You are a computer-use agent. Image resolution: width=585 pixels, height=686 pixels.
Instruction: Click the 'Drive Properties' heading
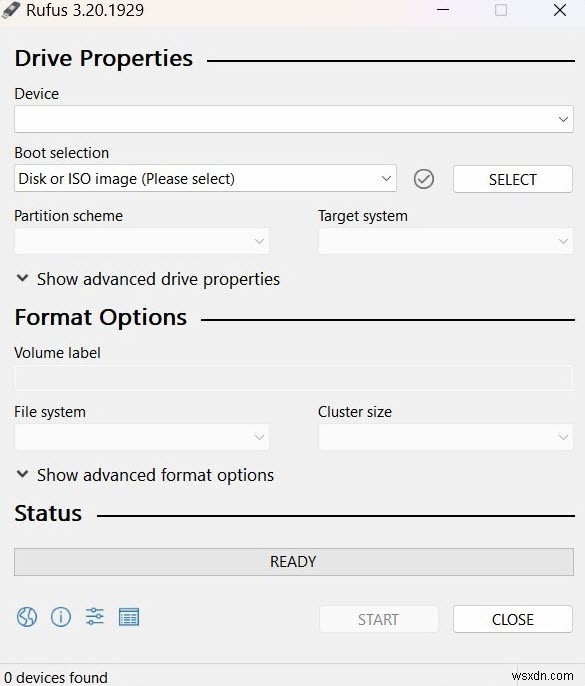104,58
